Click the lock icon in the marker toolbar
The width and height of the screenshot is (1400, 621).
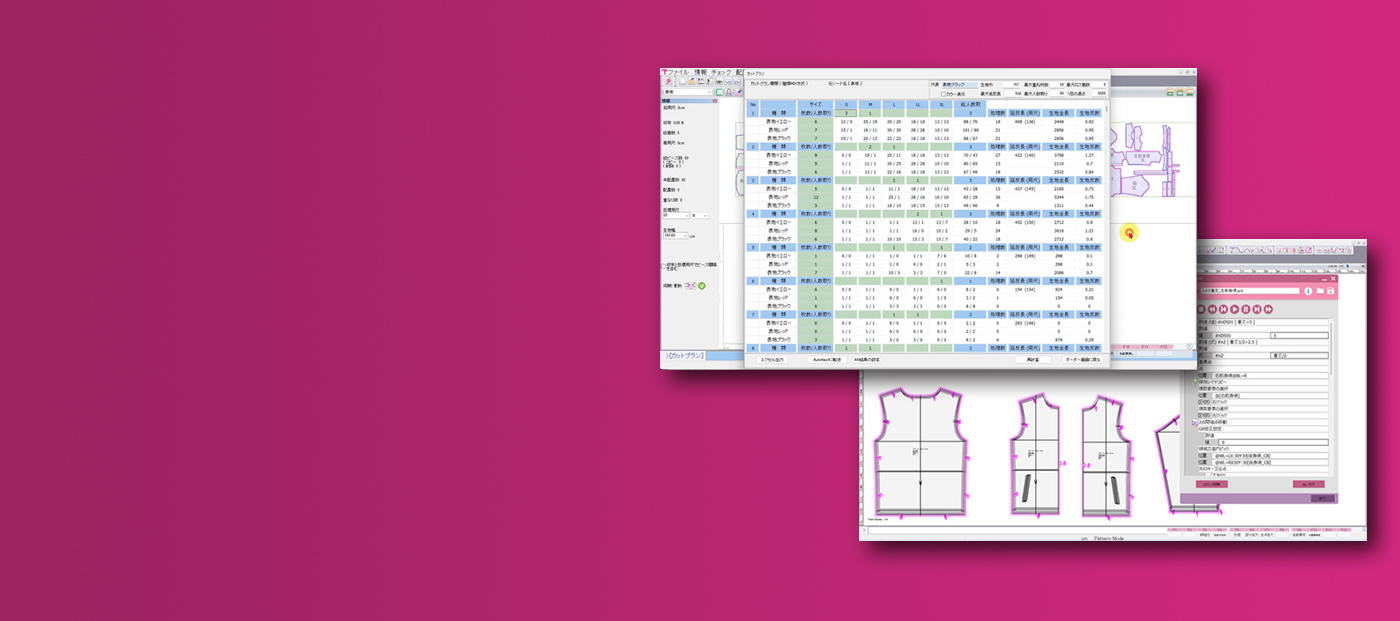point(730,92)
